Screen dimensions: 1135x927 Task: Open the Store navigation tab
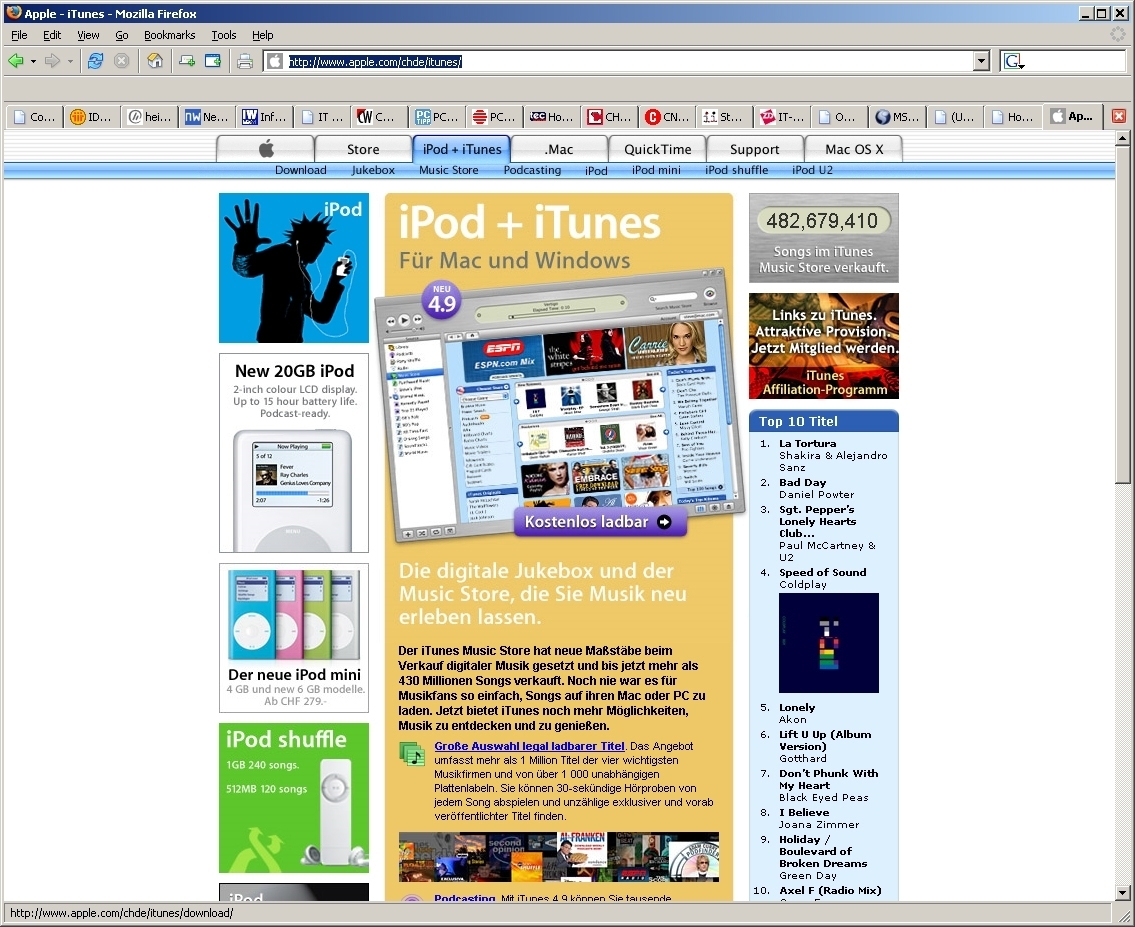[x=363, y=149]
